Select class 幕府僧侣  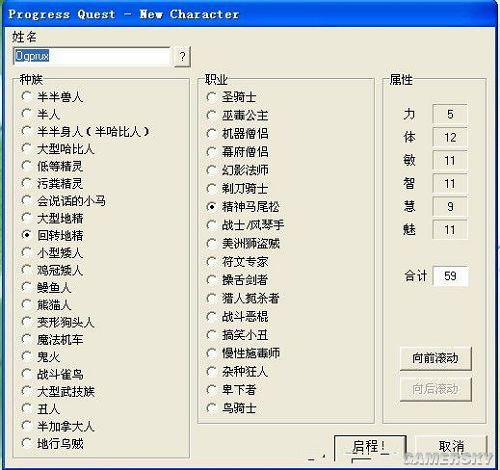(237, 152)
